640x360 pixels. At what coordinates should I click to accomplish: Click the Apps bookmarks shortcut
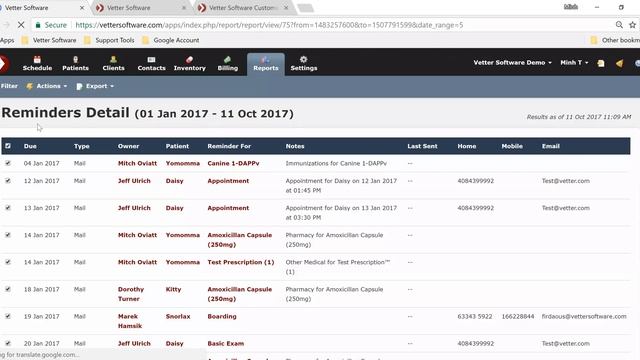coord(7,40)
